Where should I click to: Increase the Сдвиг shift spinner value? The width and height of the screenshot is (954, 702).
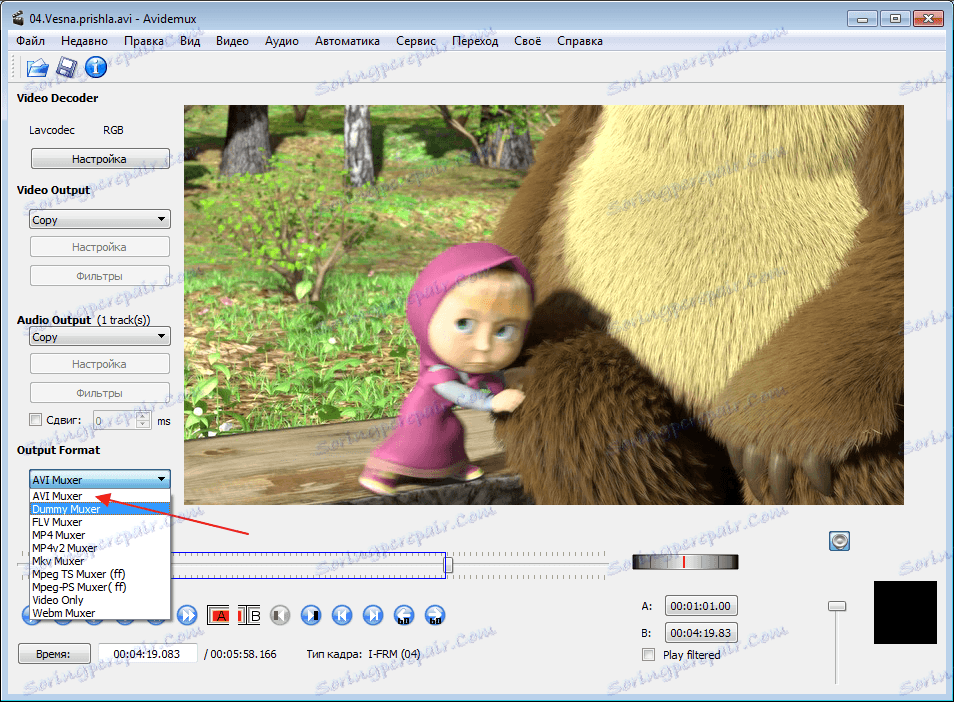pyautogui.click(x=143, y=416)
